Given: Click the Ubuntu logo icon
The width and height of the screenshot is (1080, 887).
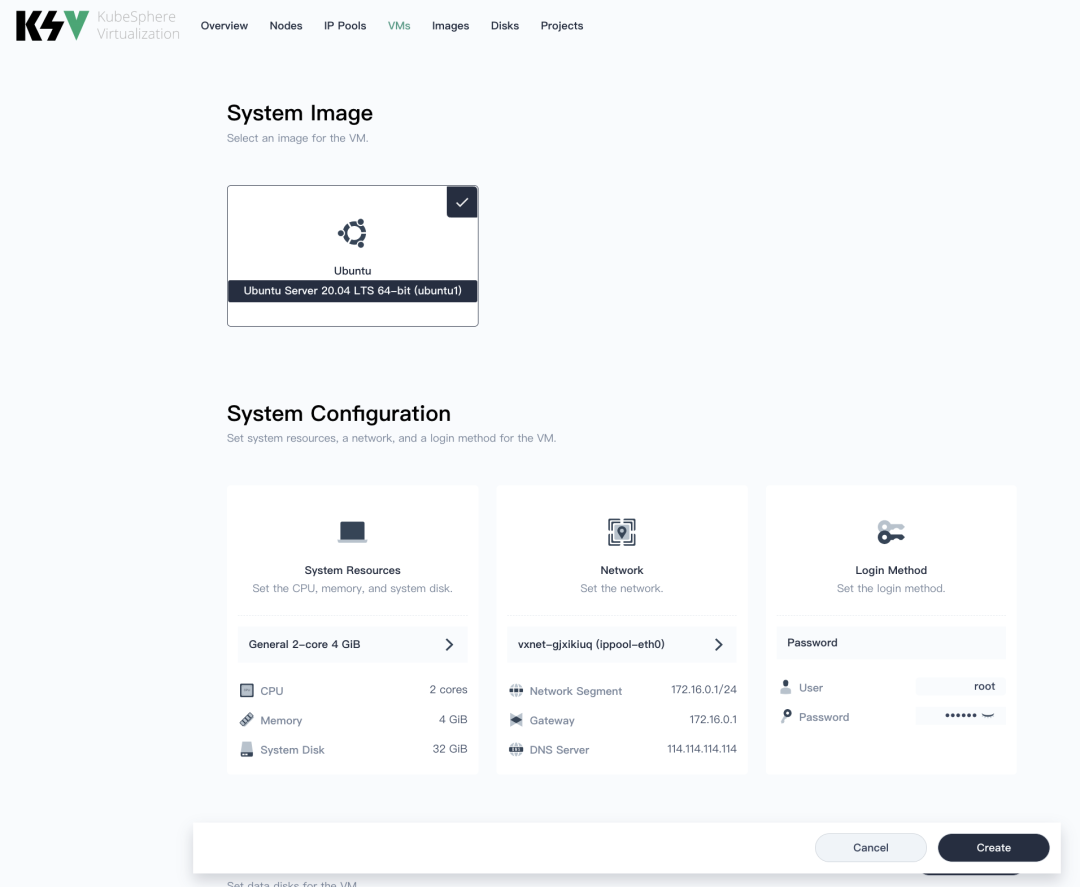Looking at the screenshot, I should pyautogui.click(x=352, y=233).
